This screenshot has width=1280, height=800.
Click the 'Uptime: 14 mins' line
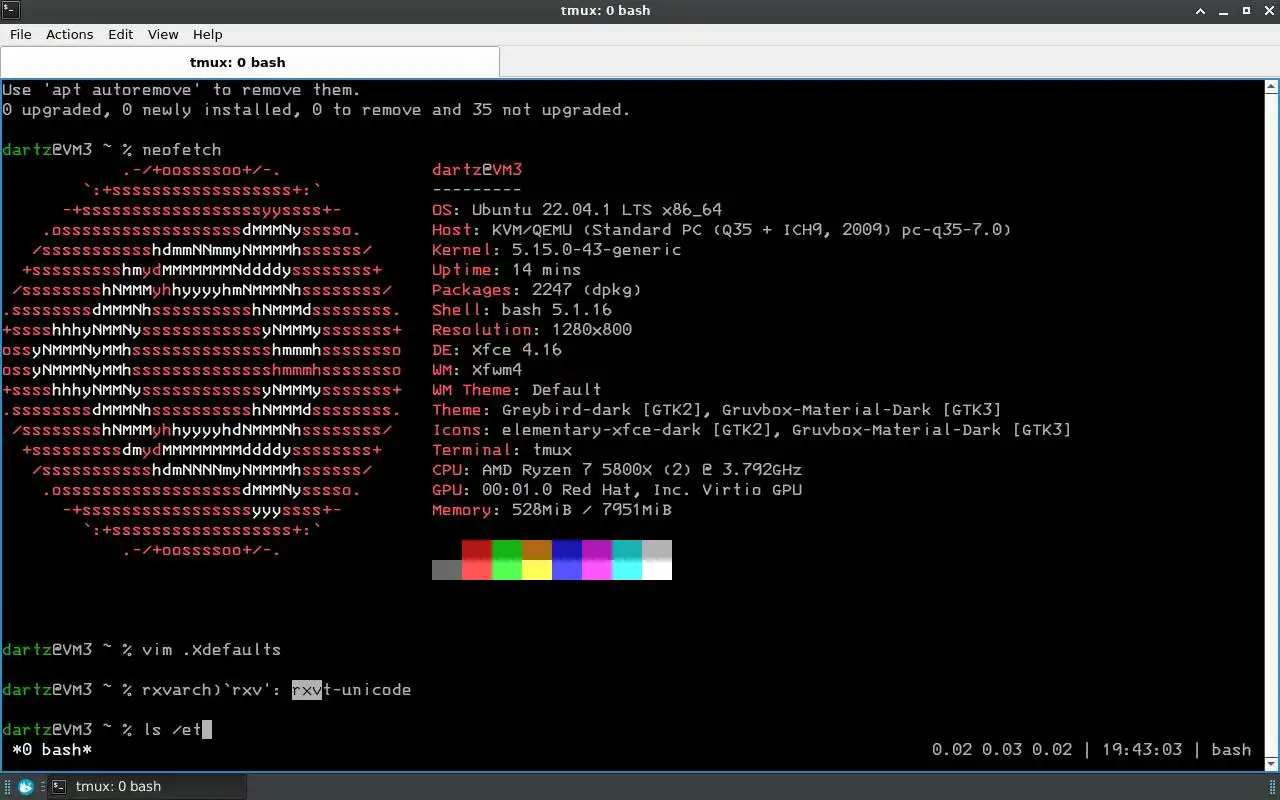point(506,270)
